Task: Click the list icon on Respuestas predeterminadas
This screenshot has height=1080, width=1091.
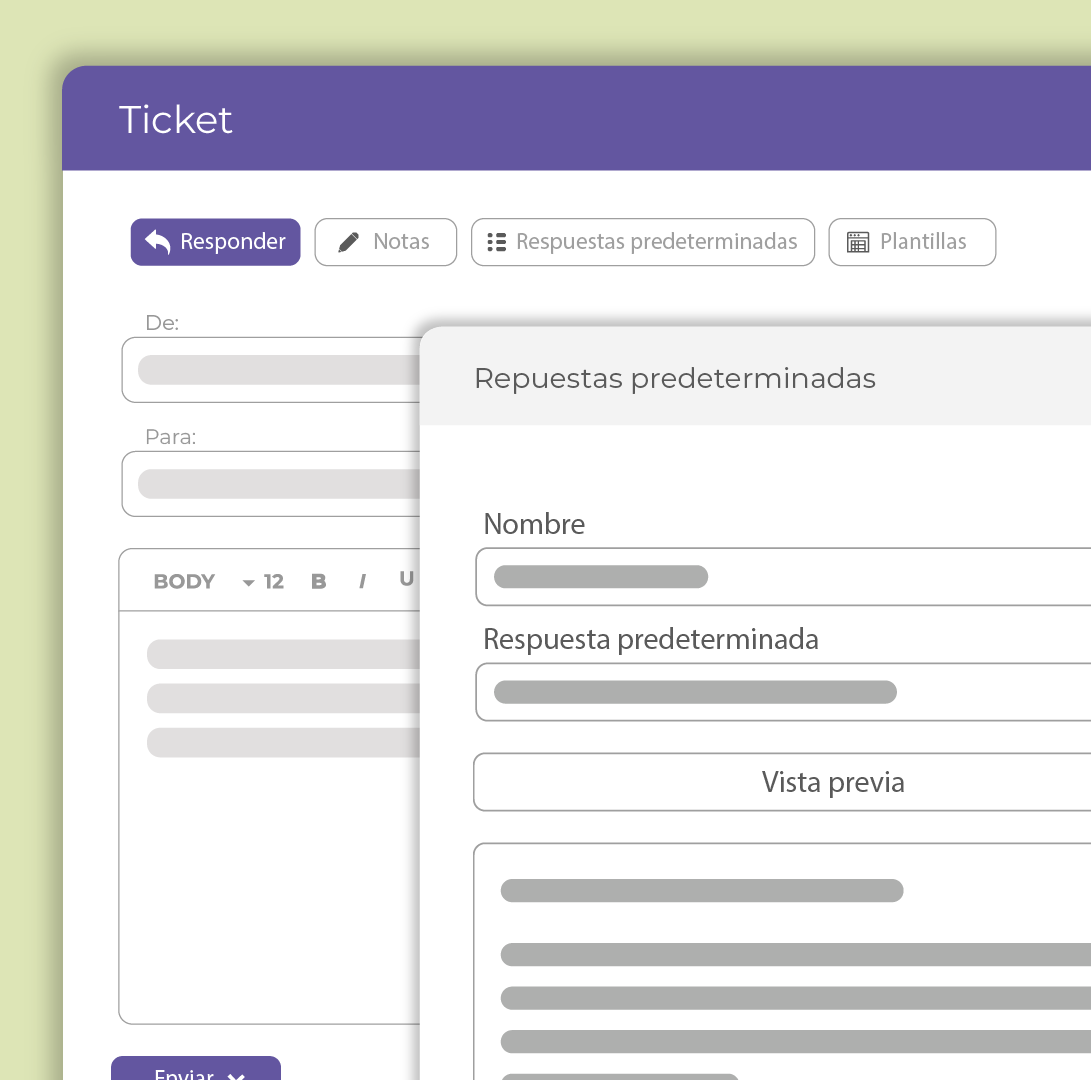Action: point(497,242)
